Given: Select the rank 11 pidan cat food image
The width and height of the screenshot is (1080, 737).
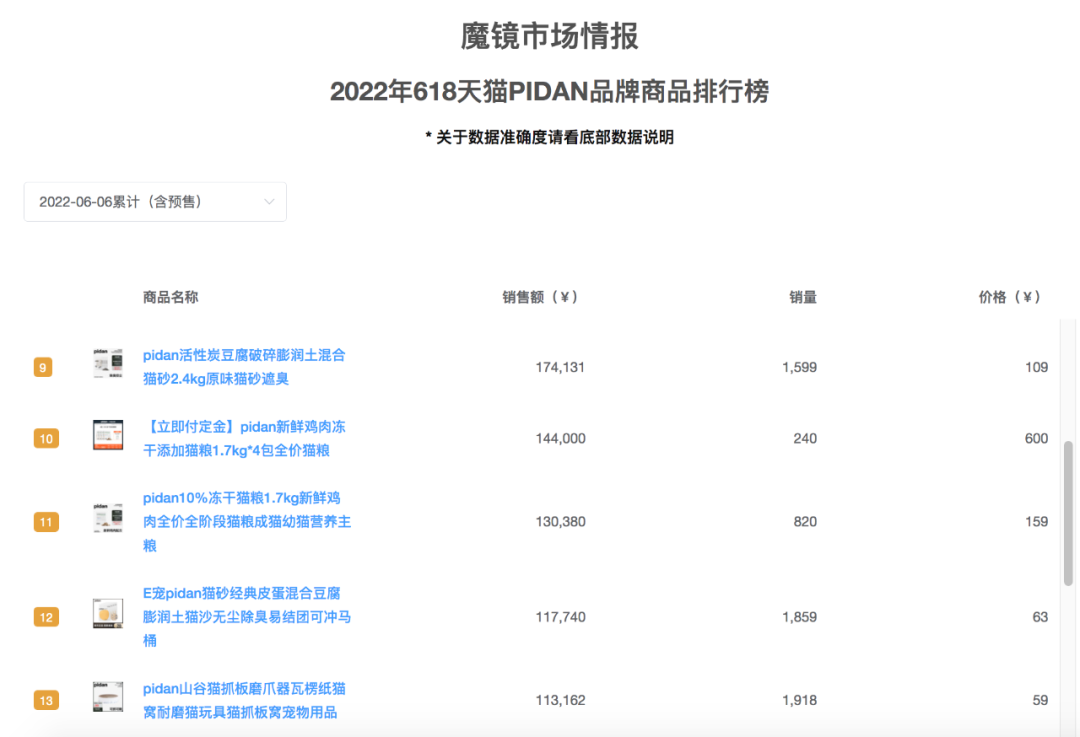Looking at the screenshot, I should tap(108, 519).
